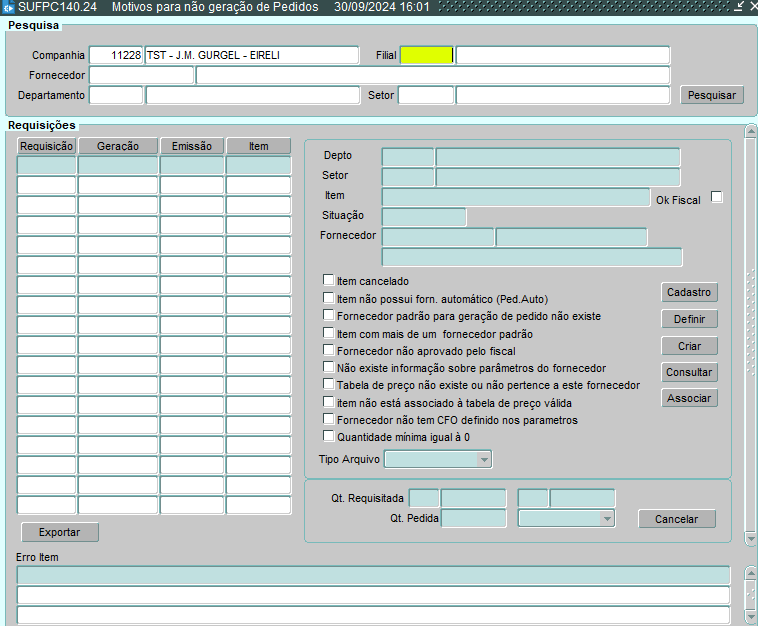Click the yellow Filial code field
This screenshot has height=626, width=758.
(426, 55)
